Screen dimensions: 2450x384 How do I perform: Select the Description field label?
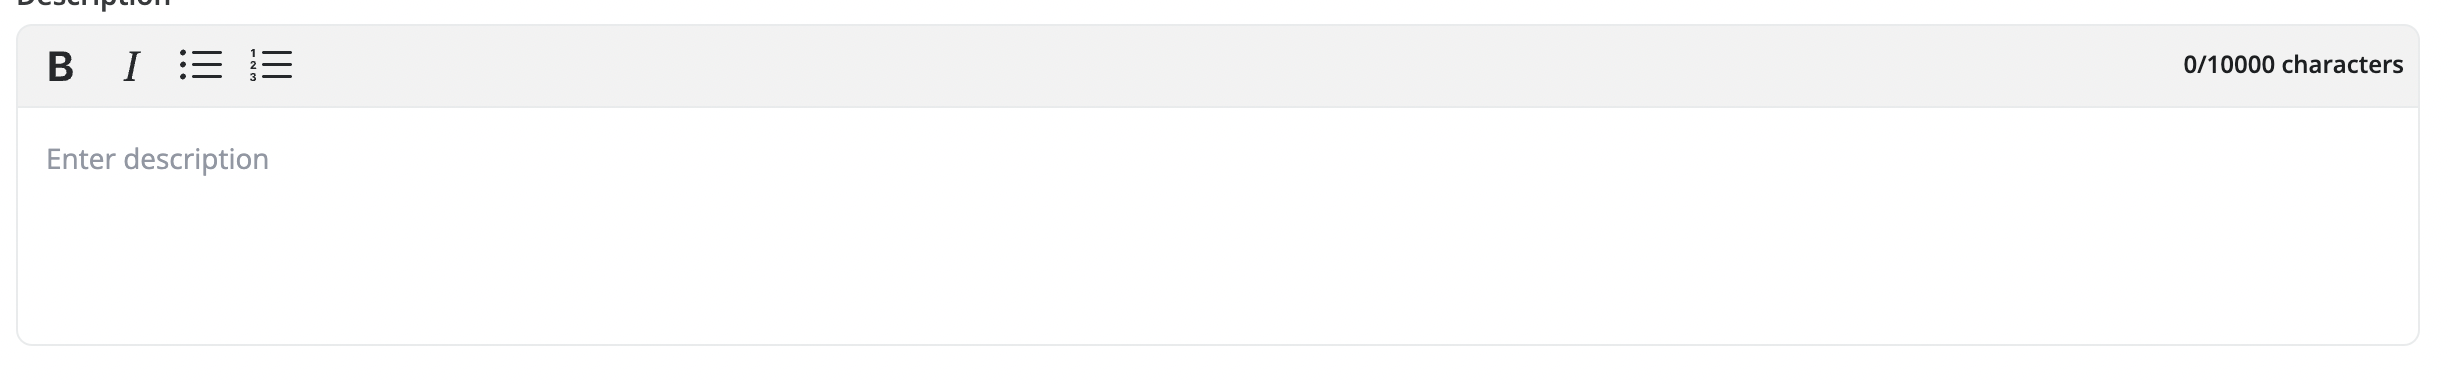click(x=94, y=3)
